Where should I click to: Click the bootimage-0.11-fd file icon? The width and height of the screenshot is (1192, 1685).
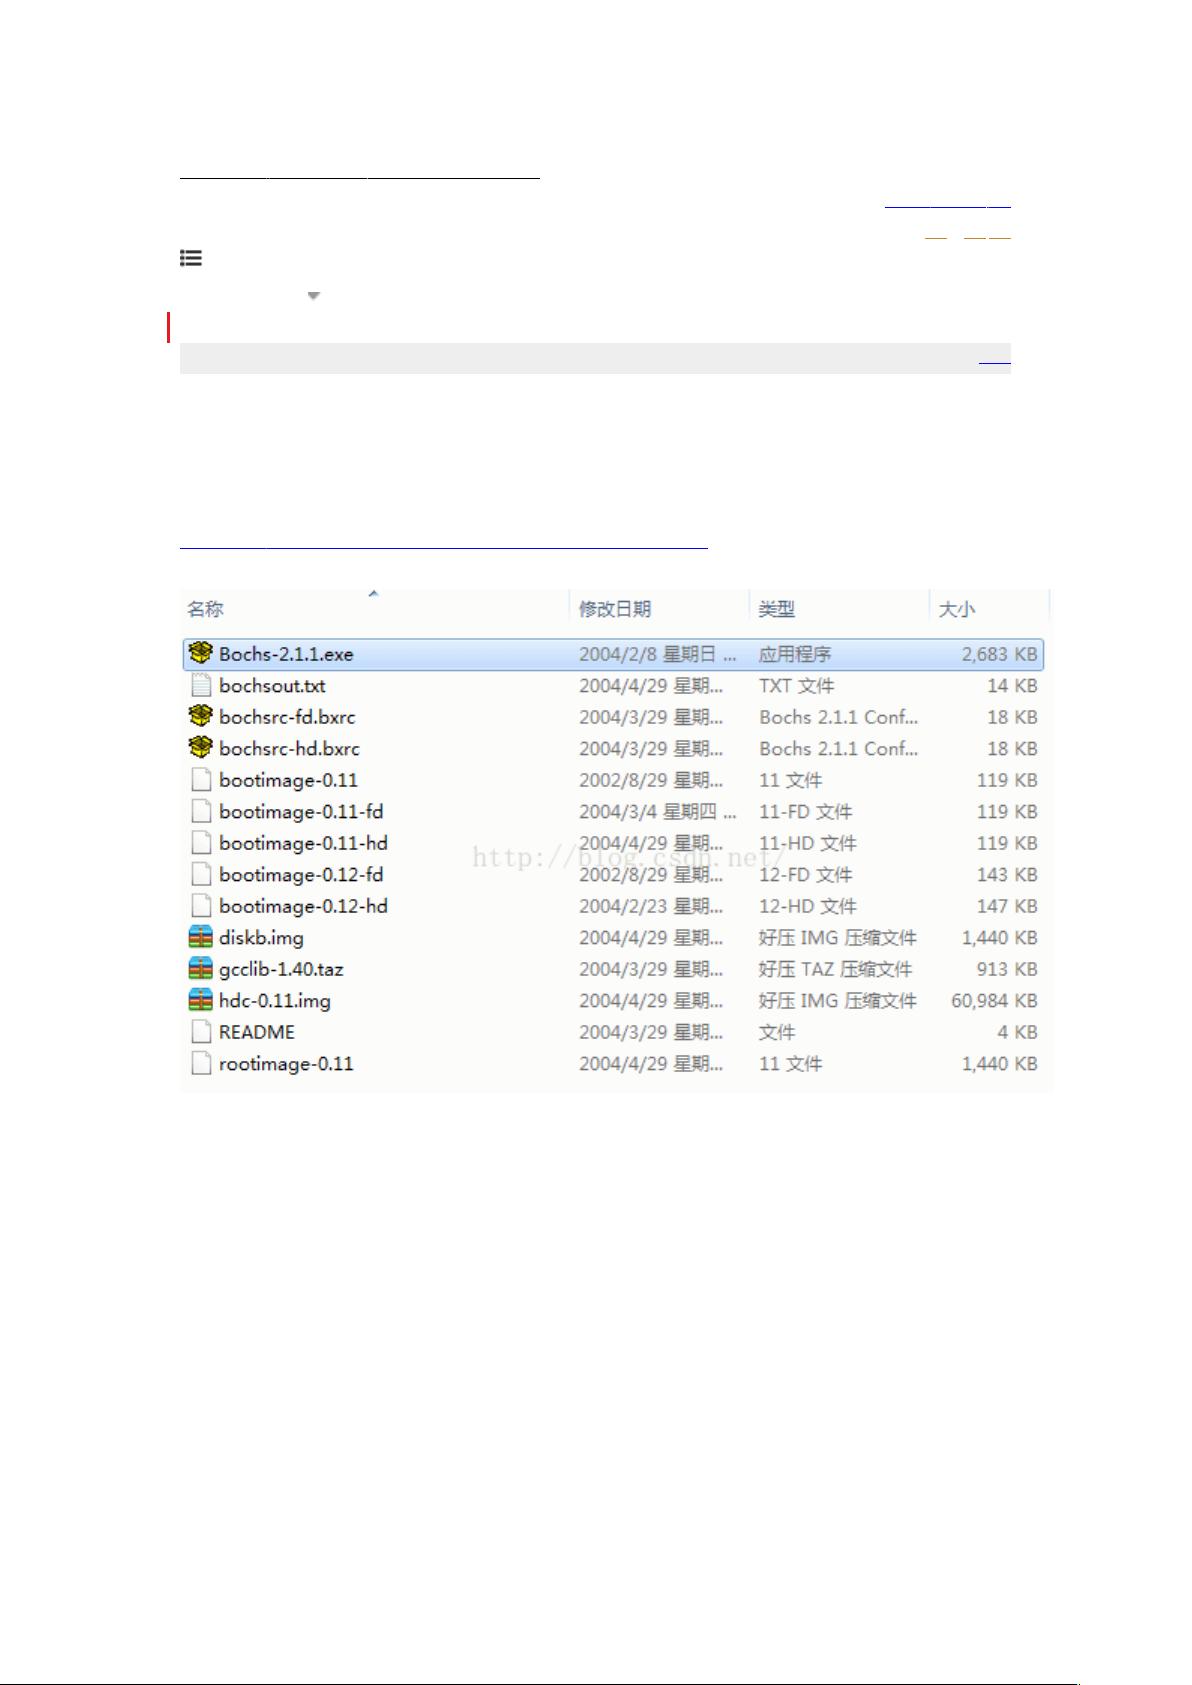point(201,811)
